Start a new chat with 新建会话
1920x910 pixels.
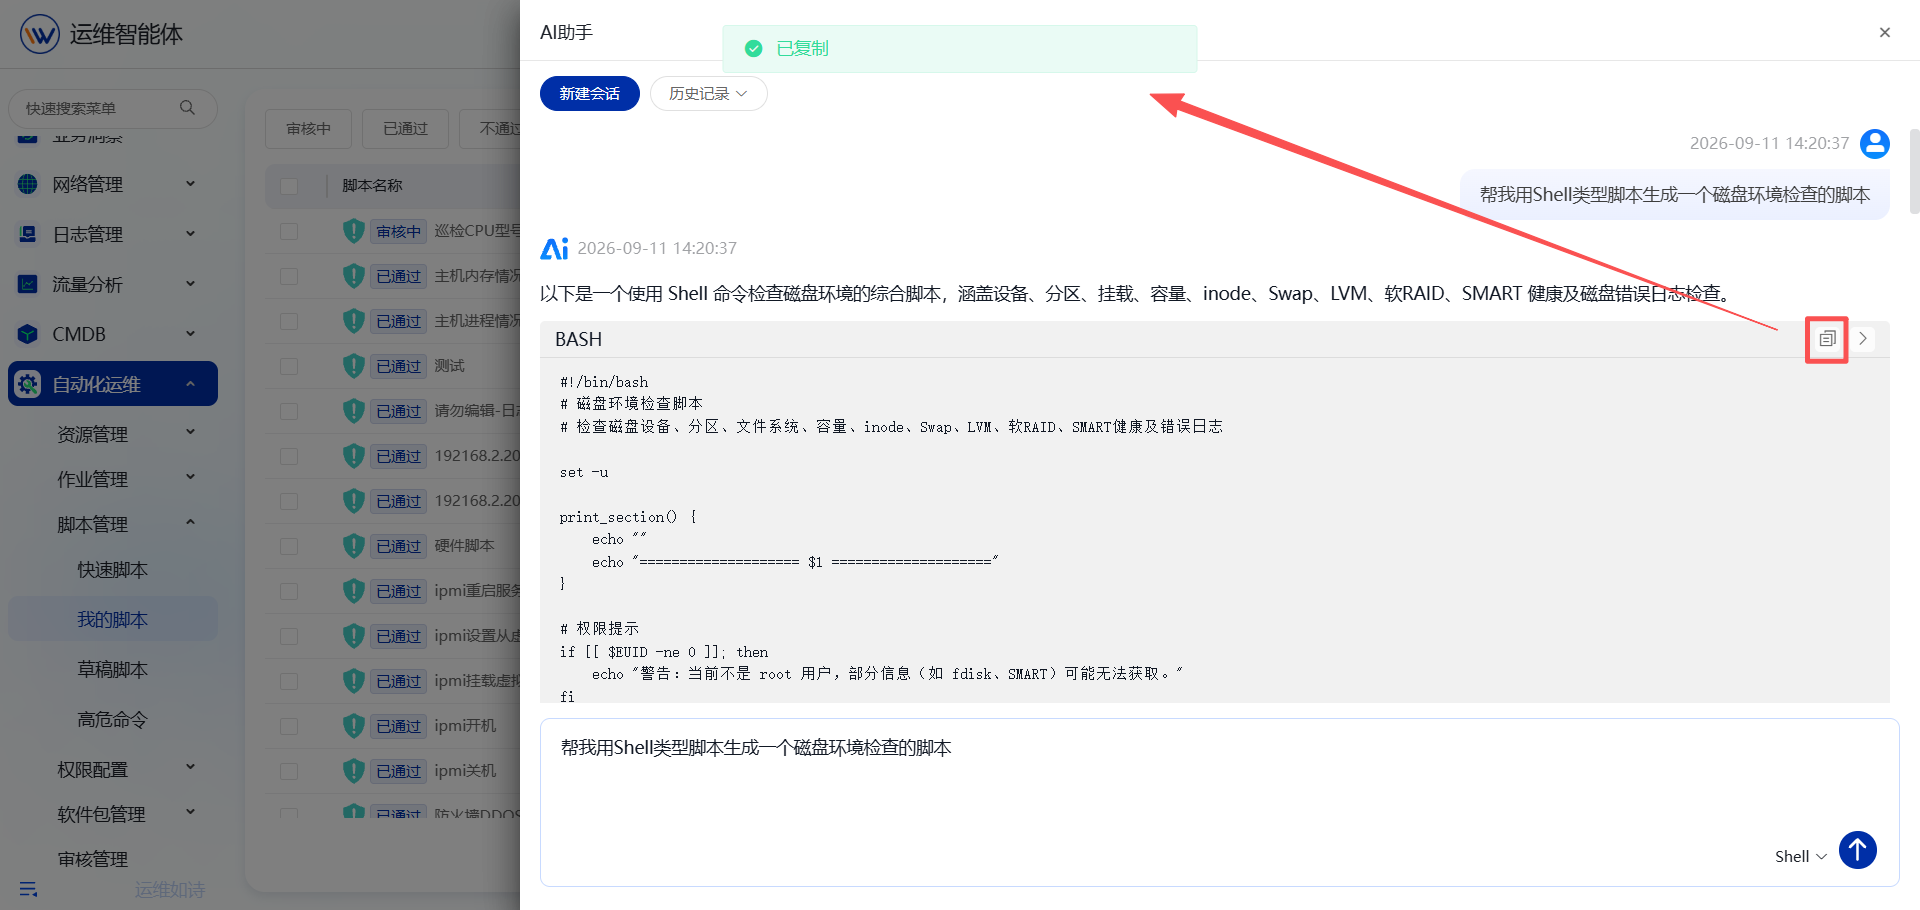click(590, 93)
